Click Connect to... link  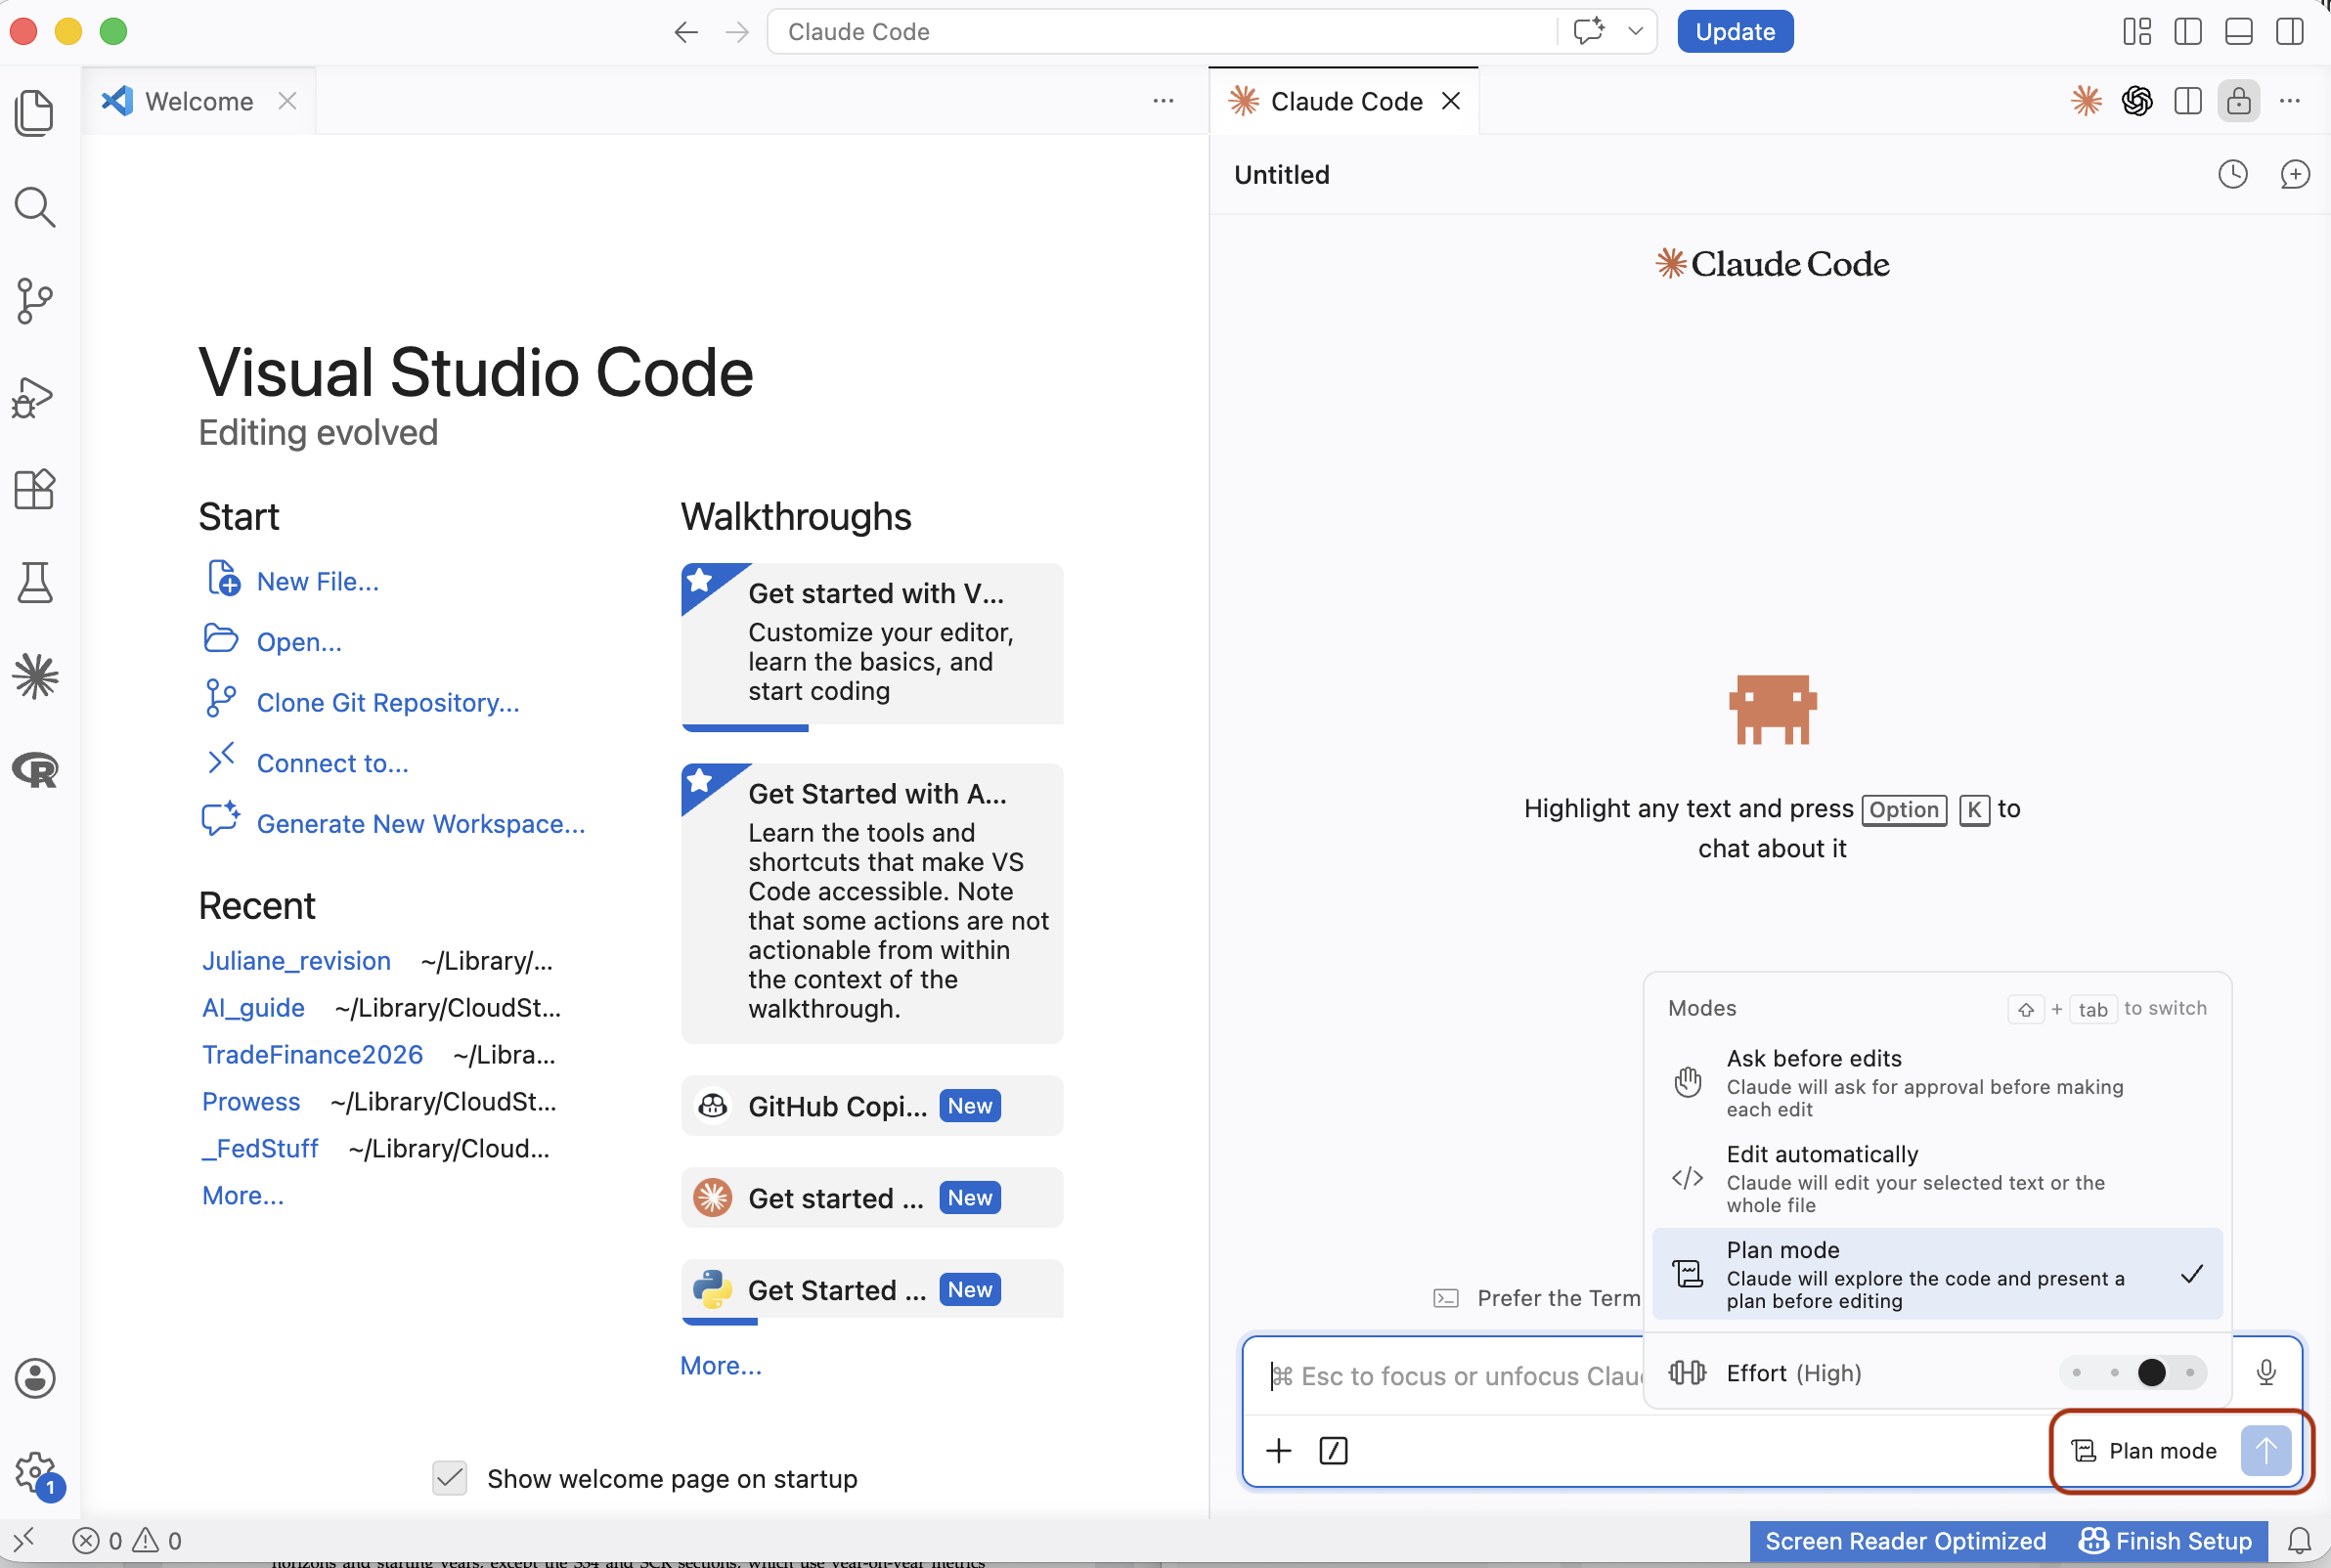click(x=332, y=764)
